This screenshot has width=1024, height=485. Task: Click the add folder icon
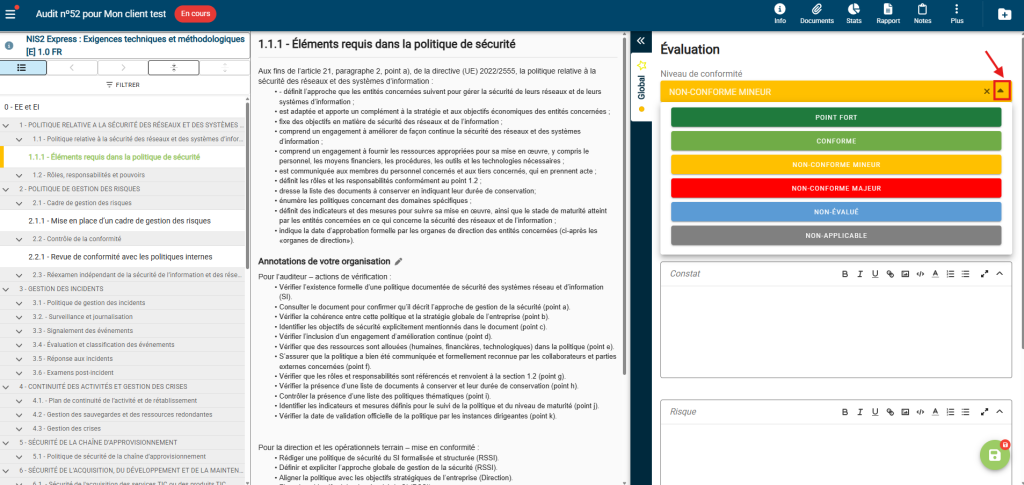[x=1005, y=14]
